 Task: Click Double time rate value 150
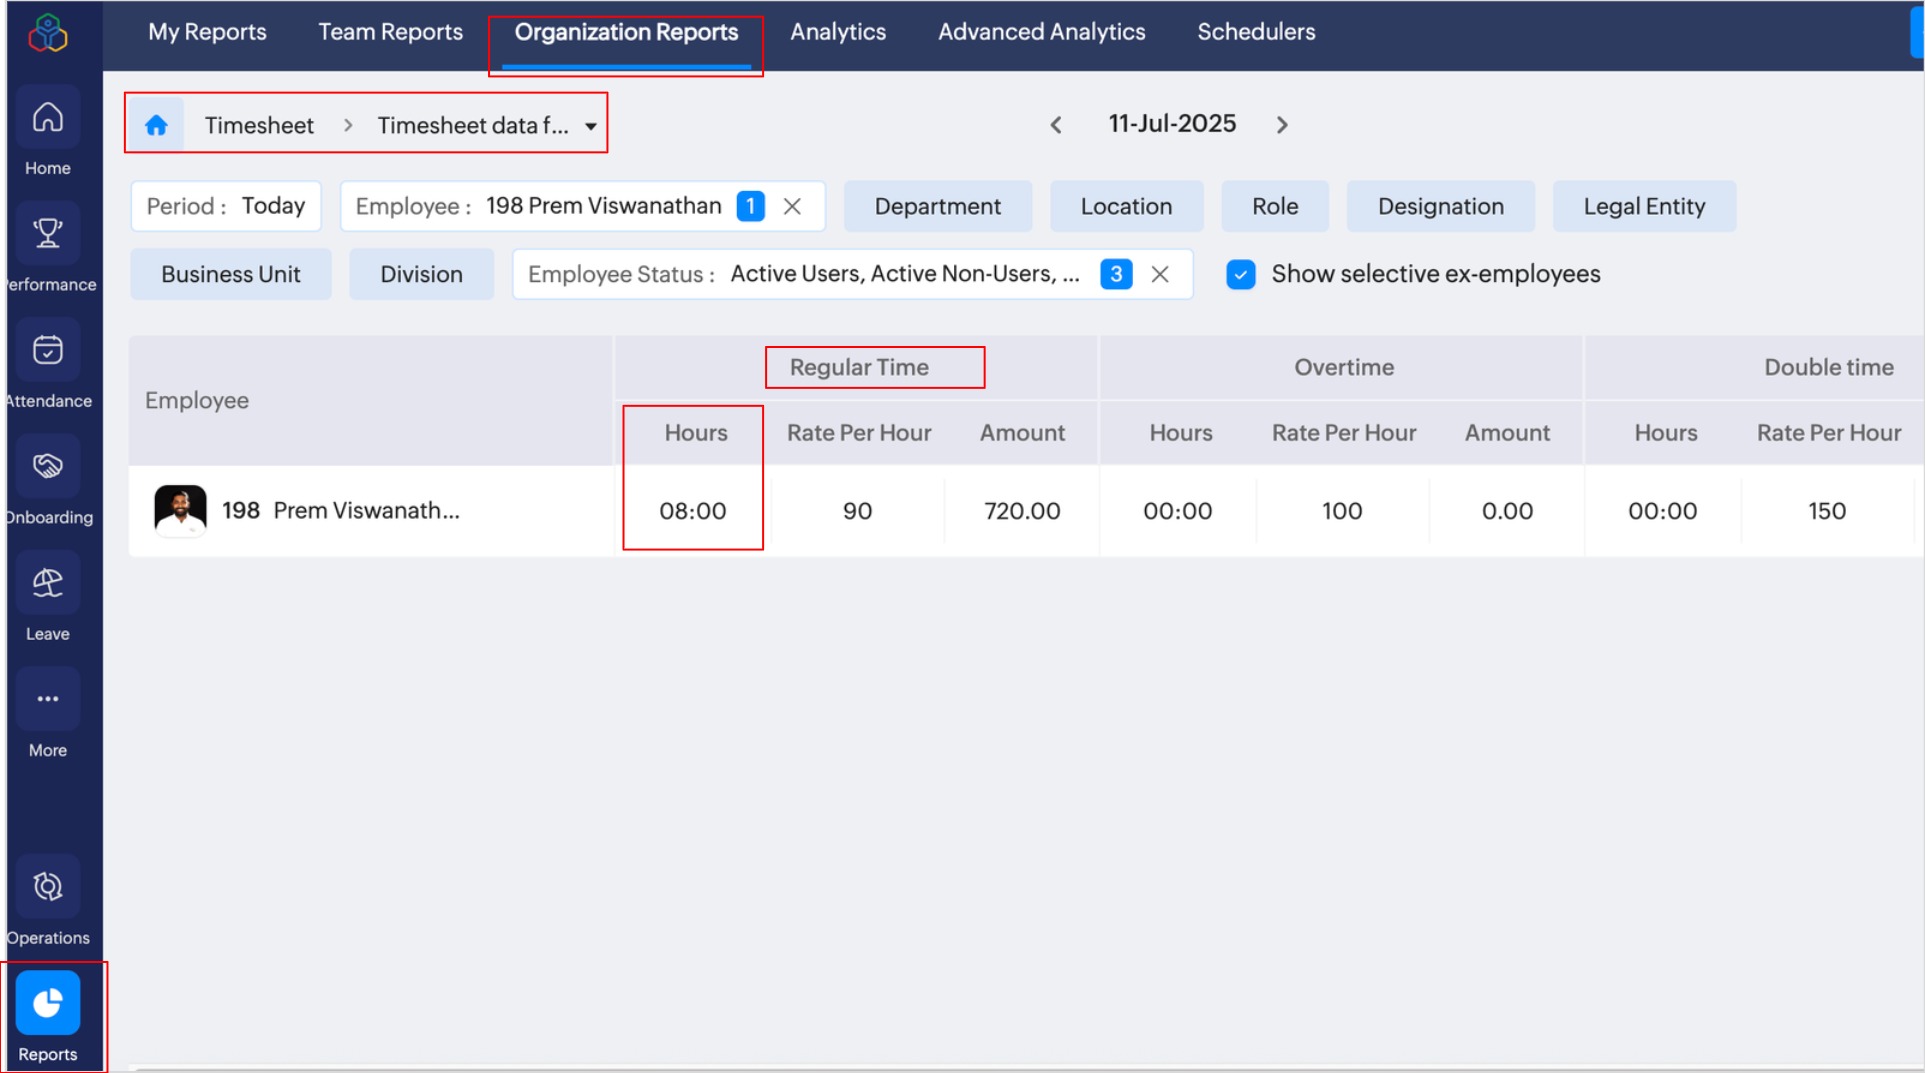[x=1827, y=511]
